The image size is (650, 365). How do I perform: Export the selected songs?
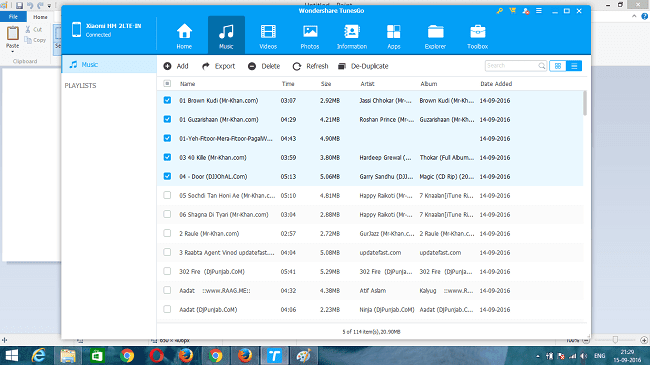coord(218,66)
